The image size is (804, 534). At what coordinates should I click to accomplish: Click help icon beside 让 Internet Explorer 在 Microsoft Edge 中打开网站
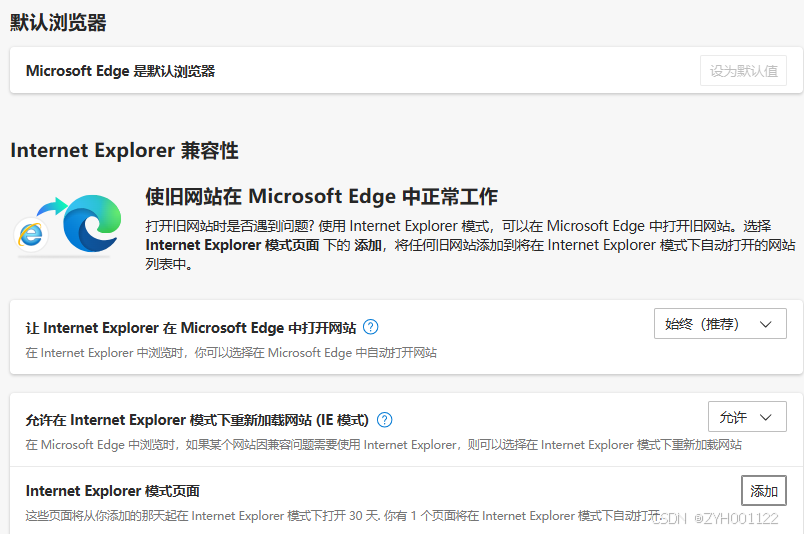point(370,327)
